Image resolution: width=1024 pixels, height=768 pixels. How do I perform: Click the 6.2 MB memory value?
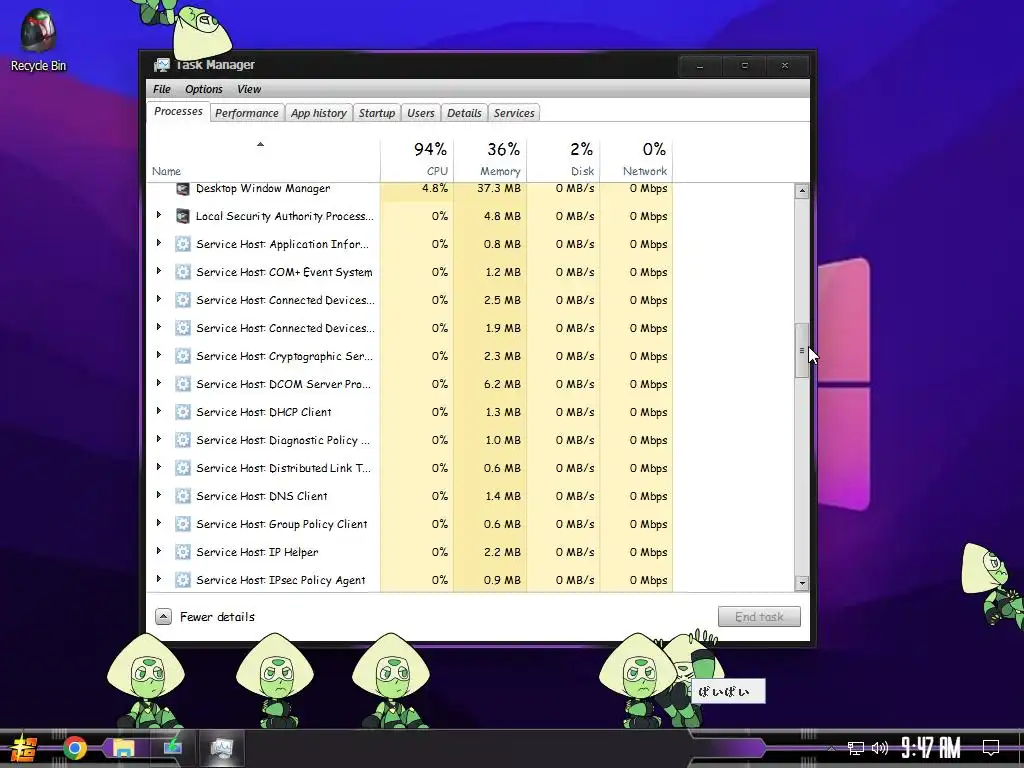pos(502,384)
